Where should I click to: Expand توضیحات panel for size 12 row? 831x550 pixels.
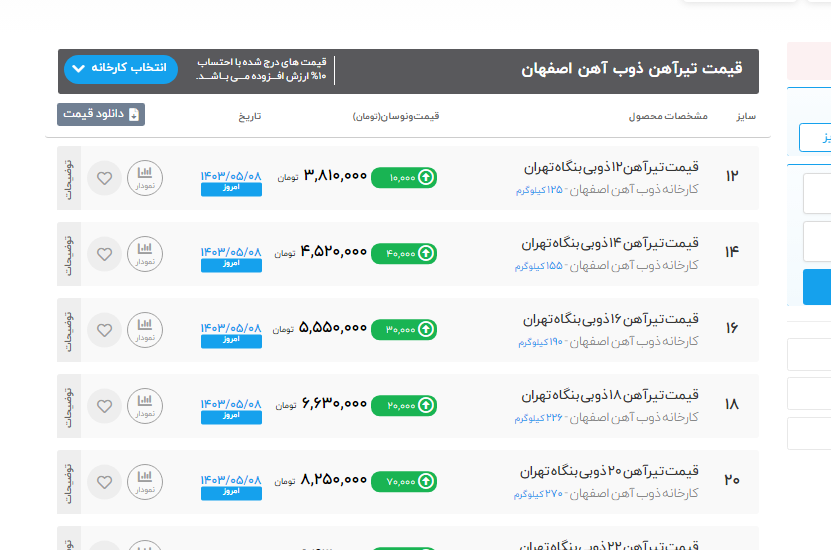(68, 179)
